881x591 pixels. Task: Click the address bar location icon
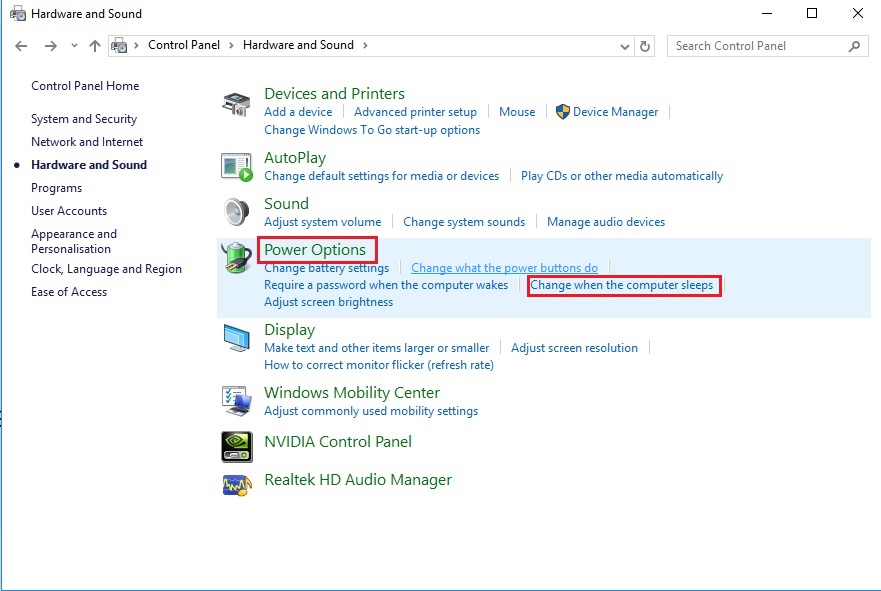click(119, 46)
